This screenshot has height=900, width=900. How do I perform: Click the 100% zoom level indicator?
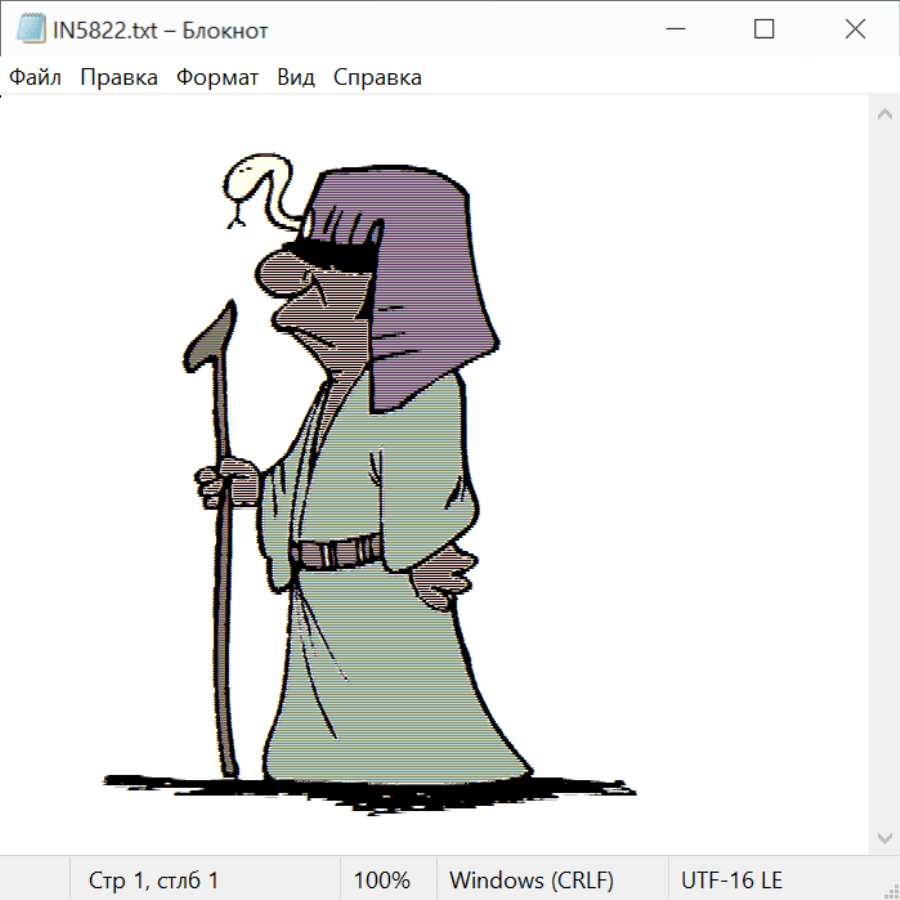(x=382, y=880)
